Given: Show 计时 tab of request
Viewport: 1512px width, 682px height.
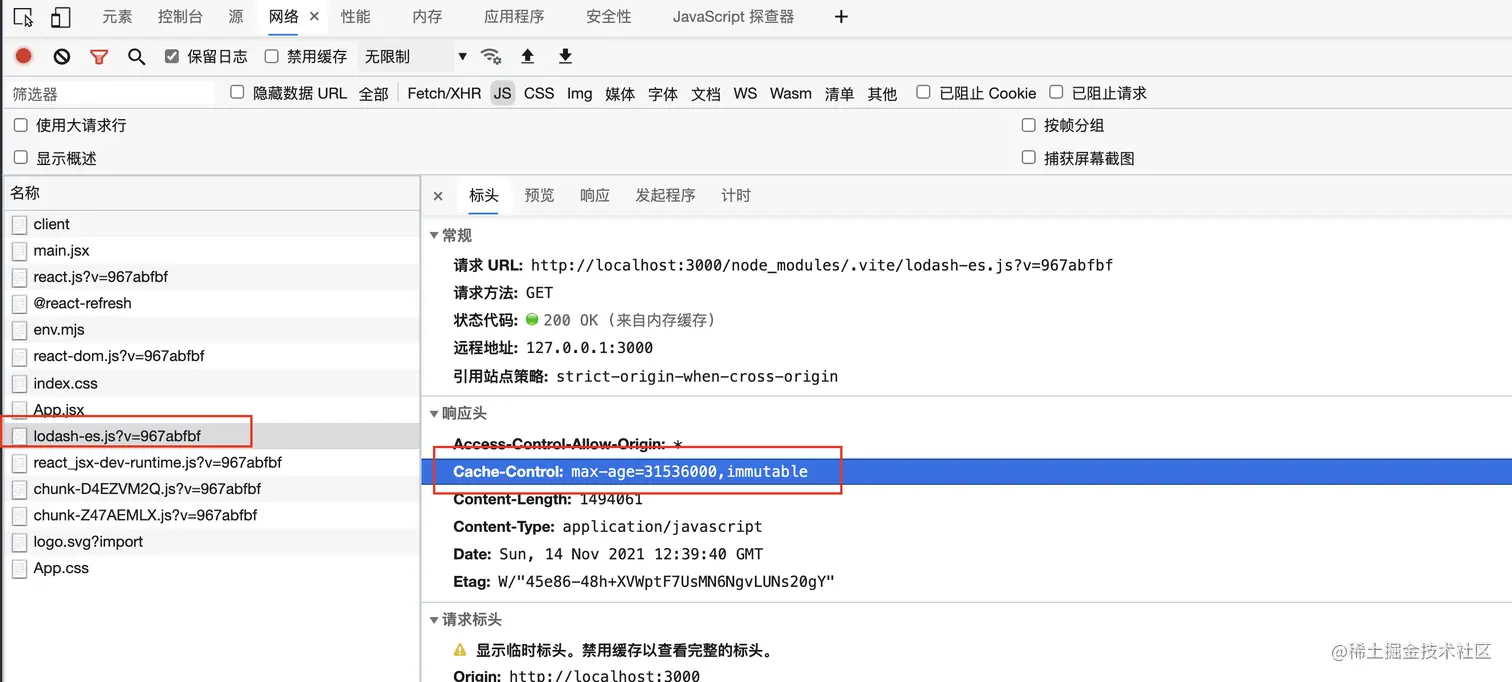Looking at the screenshot, I should pos(736,195).
